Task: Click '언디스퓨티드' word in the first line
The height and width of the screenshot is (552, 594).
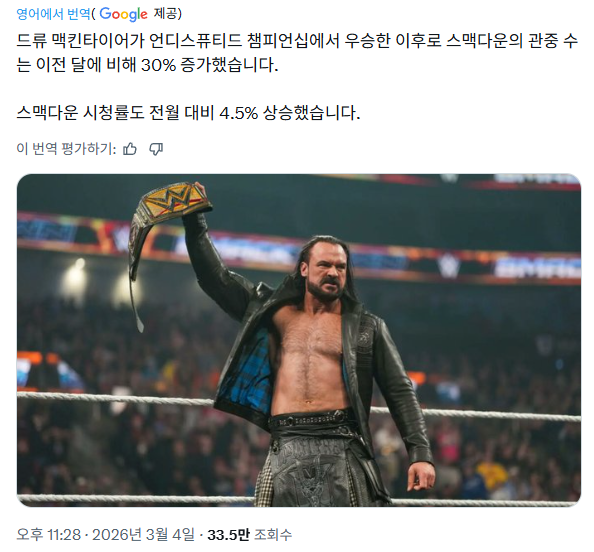Action: click(x=195, y=41)
